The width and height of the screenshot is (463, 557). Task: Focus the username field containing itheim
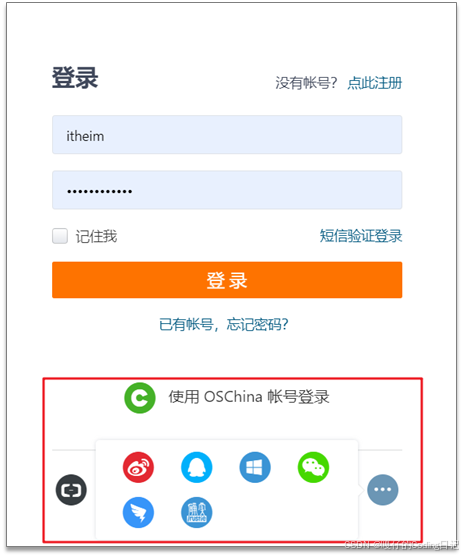click(x=227, y=135)
